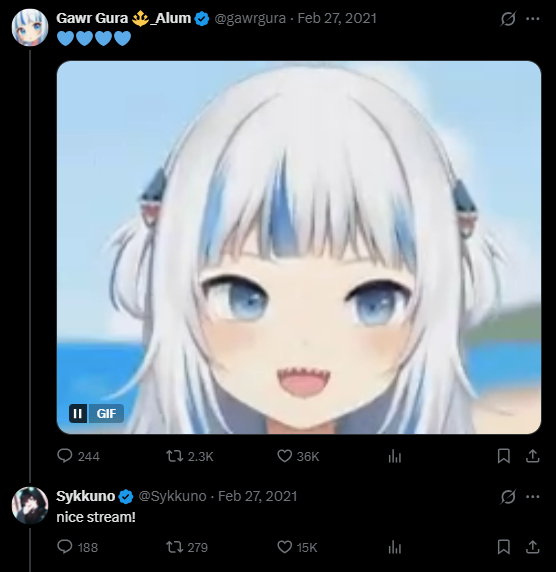Image resolution: width=556 pixels, height=572 pixels.
Task: Open Grok explain icon on Sykkuno's reply
Action: pos(508,496)
